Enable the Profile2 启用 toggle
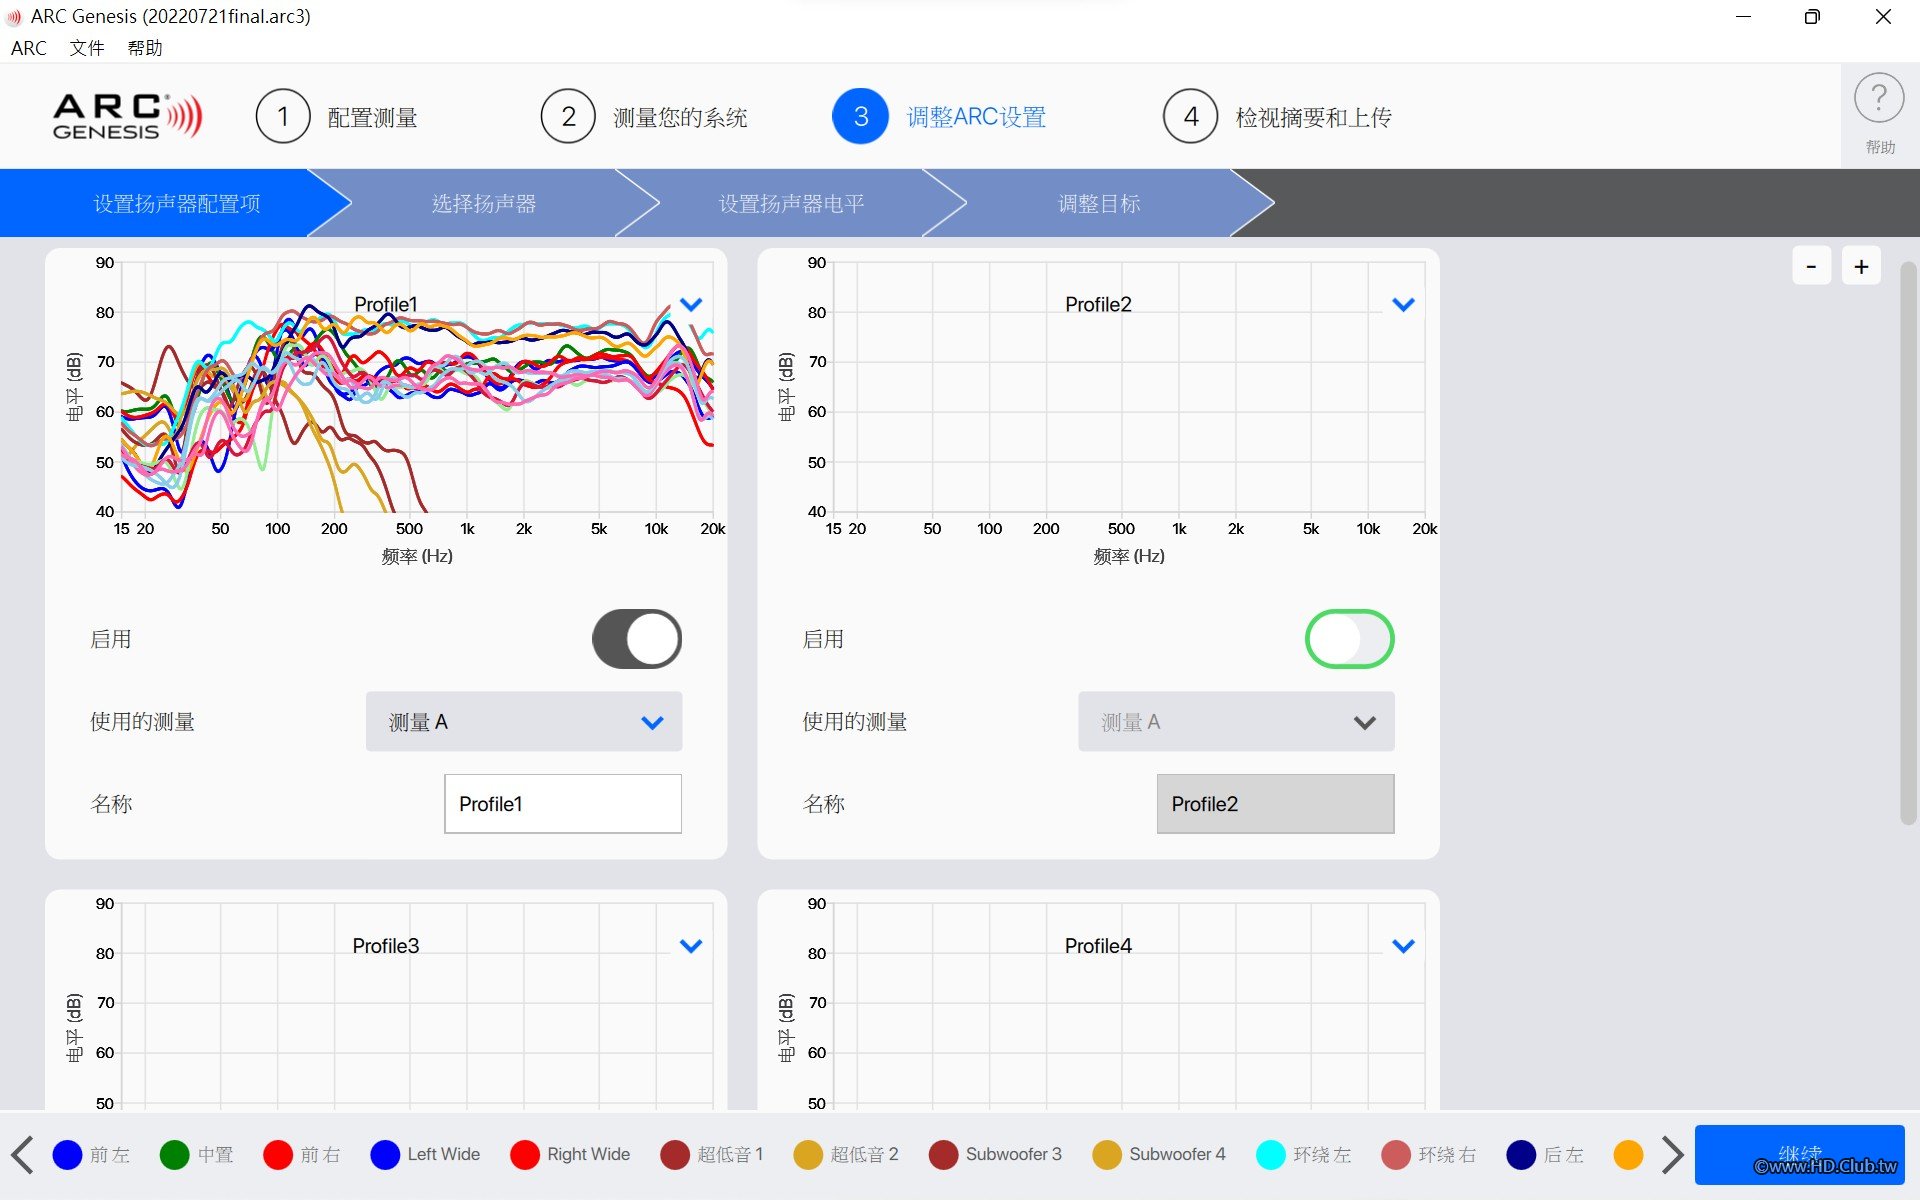 pyautogui.click(x=1349, y=639)
